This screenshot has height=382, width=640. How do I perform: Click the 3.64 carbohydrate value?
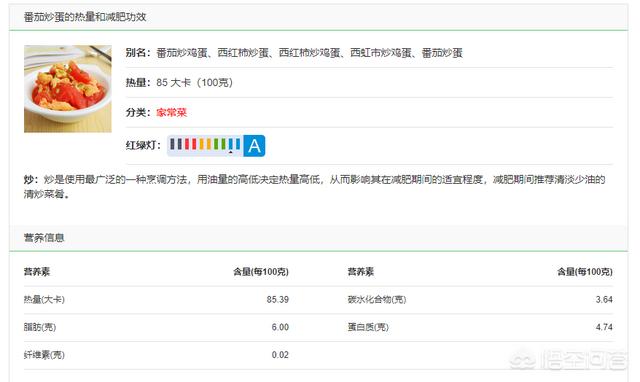pos(604,300)
